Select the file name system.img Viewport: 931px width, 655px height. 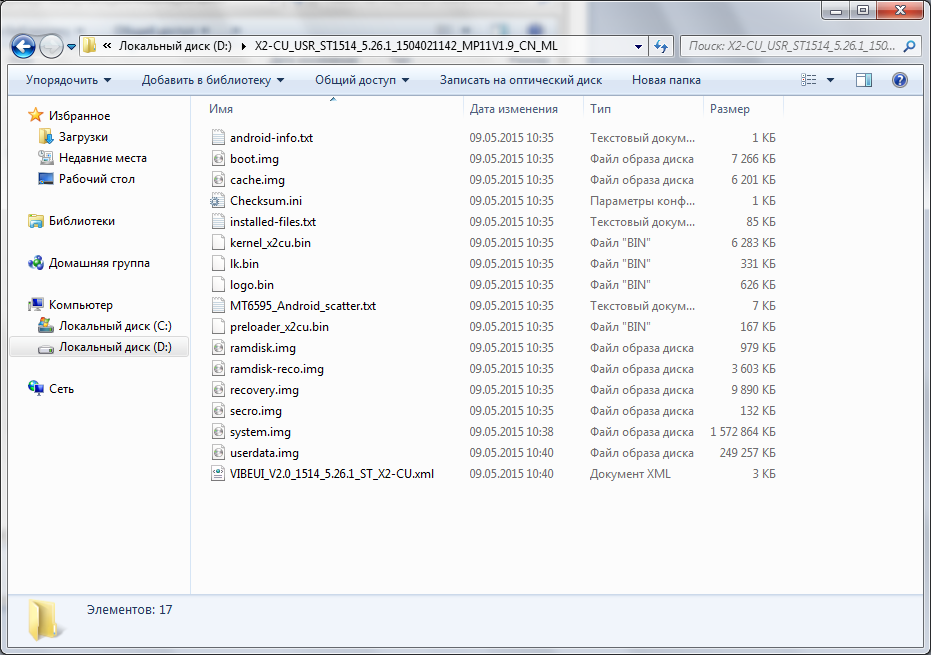(x=260, y=432)
